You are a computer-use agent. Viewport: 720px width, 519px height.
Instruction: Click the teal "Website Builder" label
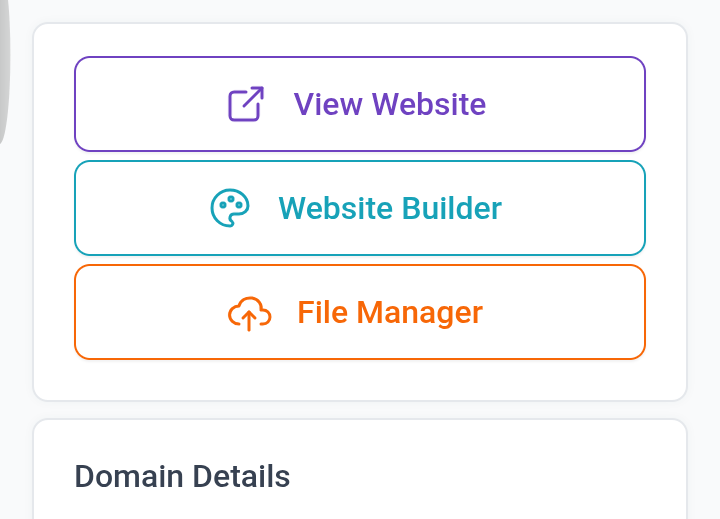[390, 208]
